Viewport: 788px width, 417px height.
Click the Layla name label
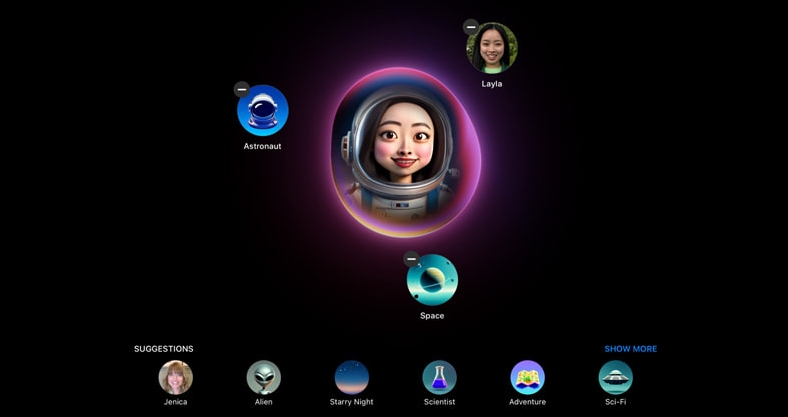[x=492, y=84]
